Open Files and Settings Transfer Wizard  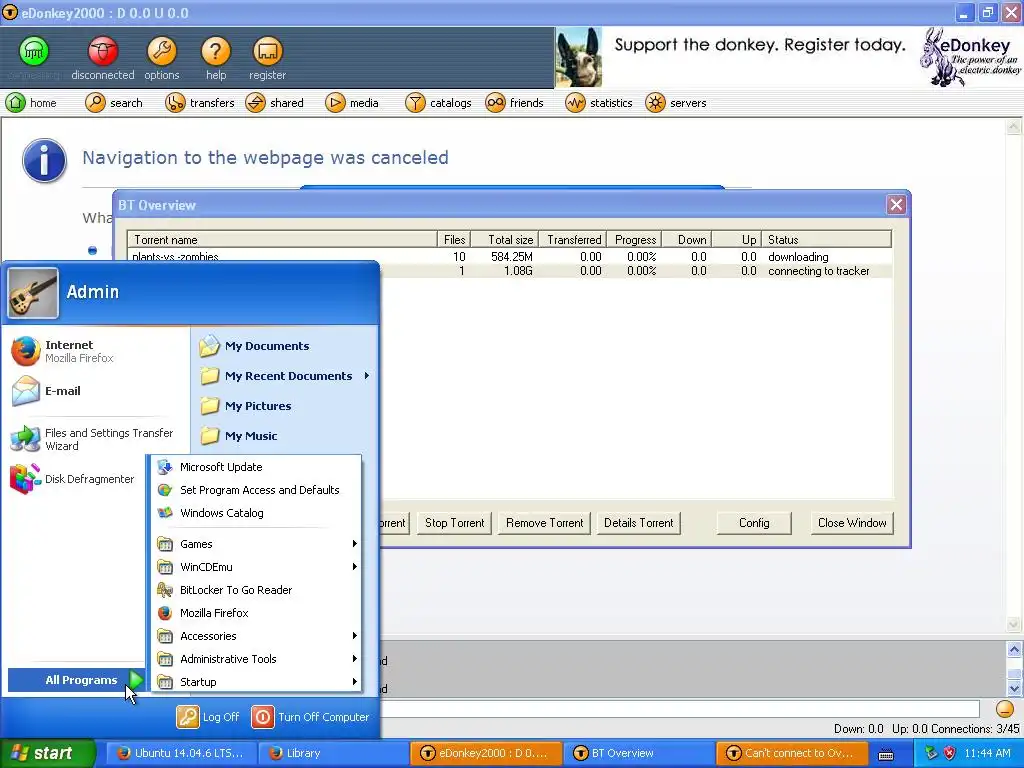point(92,440)
